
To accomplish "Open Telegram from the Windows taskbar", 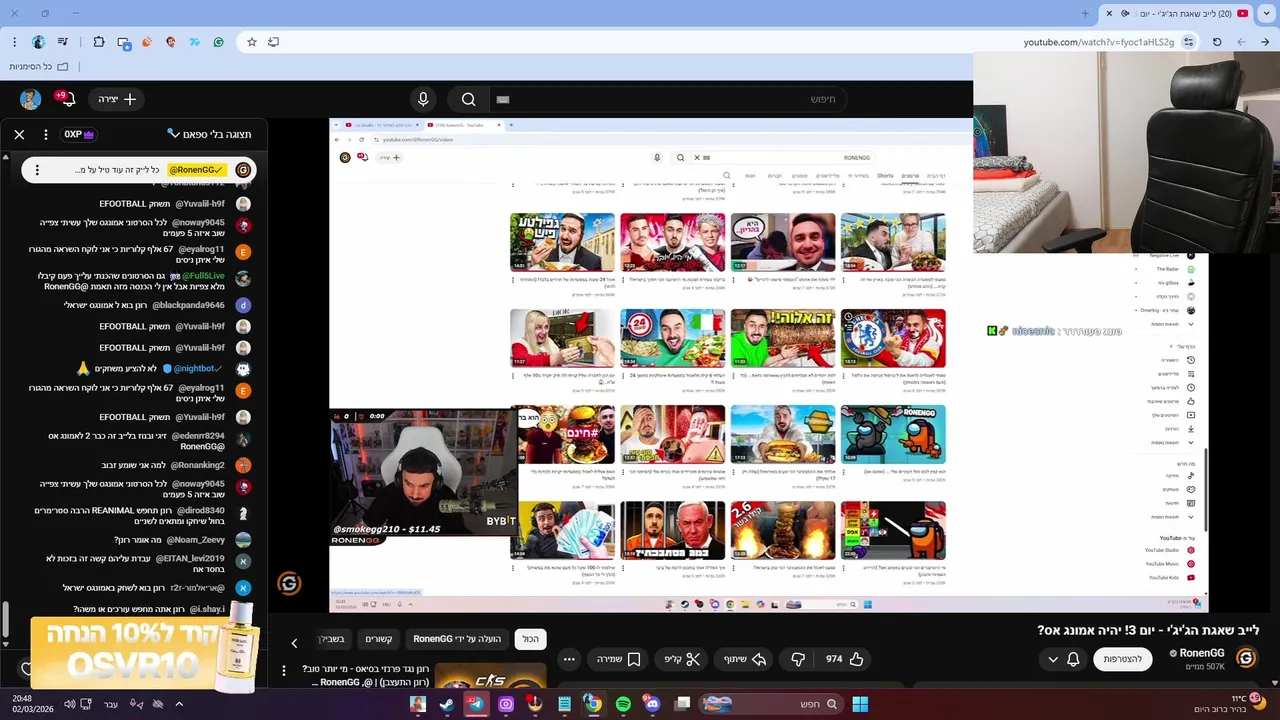I will coord(476,704).
